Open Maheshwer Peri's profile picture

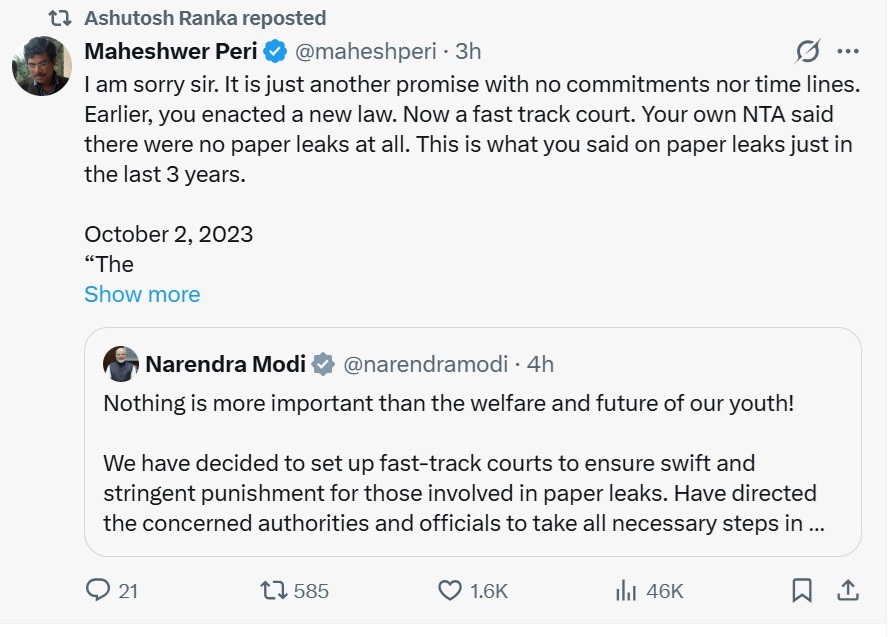pyautogui.click(x=42, y=66)
